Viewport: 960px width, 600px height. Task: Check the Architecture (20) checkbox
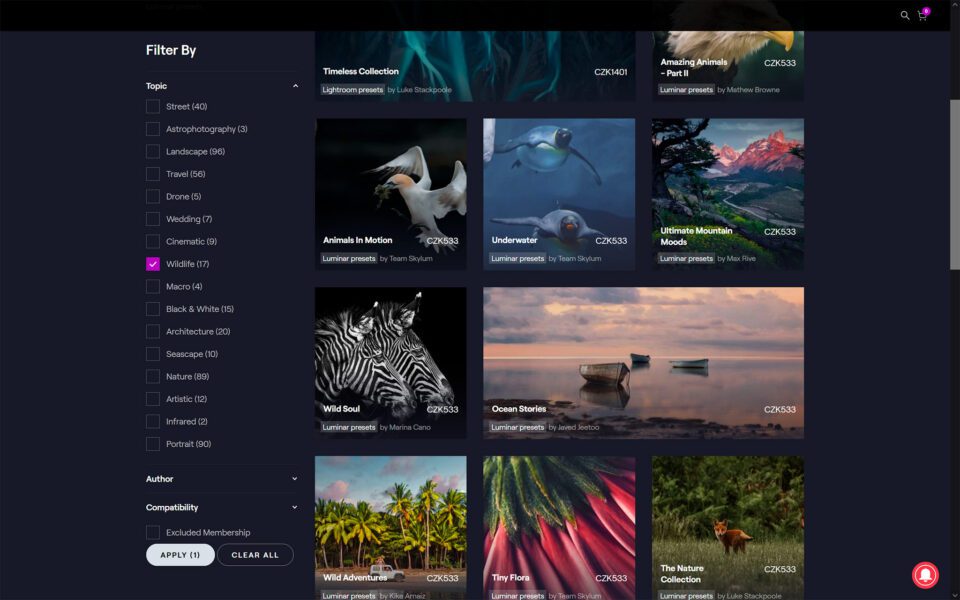coord(153,332)
